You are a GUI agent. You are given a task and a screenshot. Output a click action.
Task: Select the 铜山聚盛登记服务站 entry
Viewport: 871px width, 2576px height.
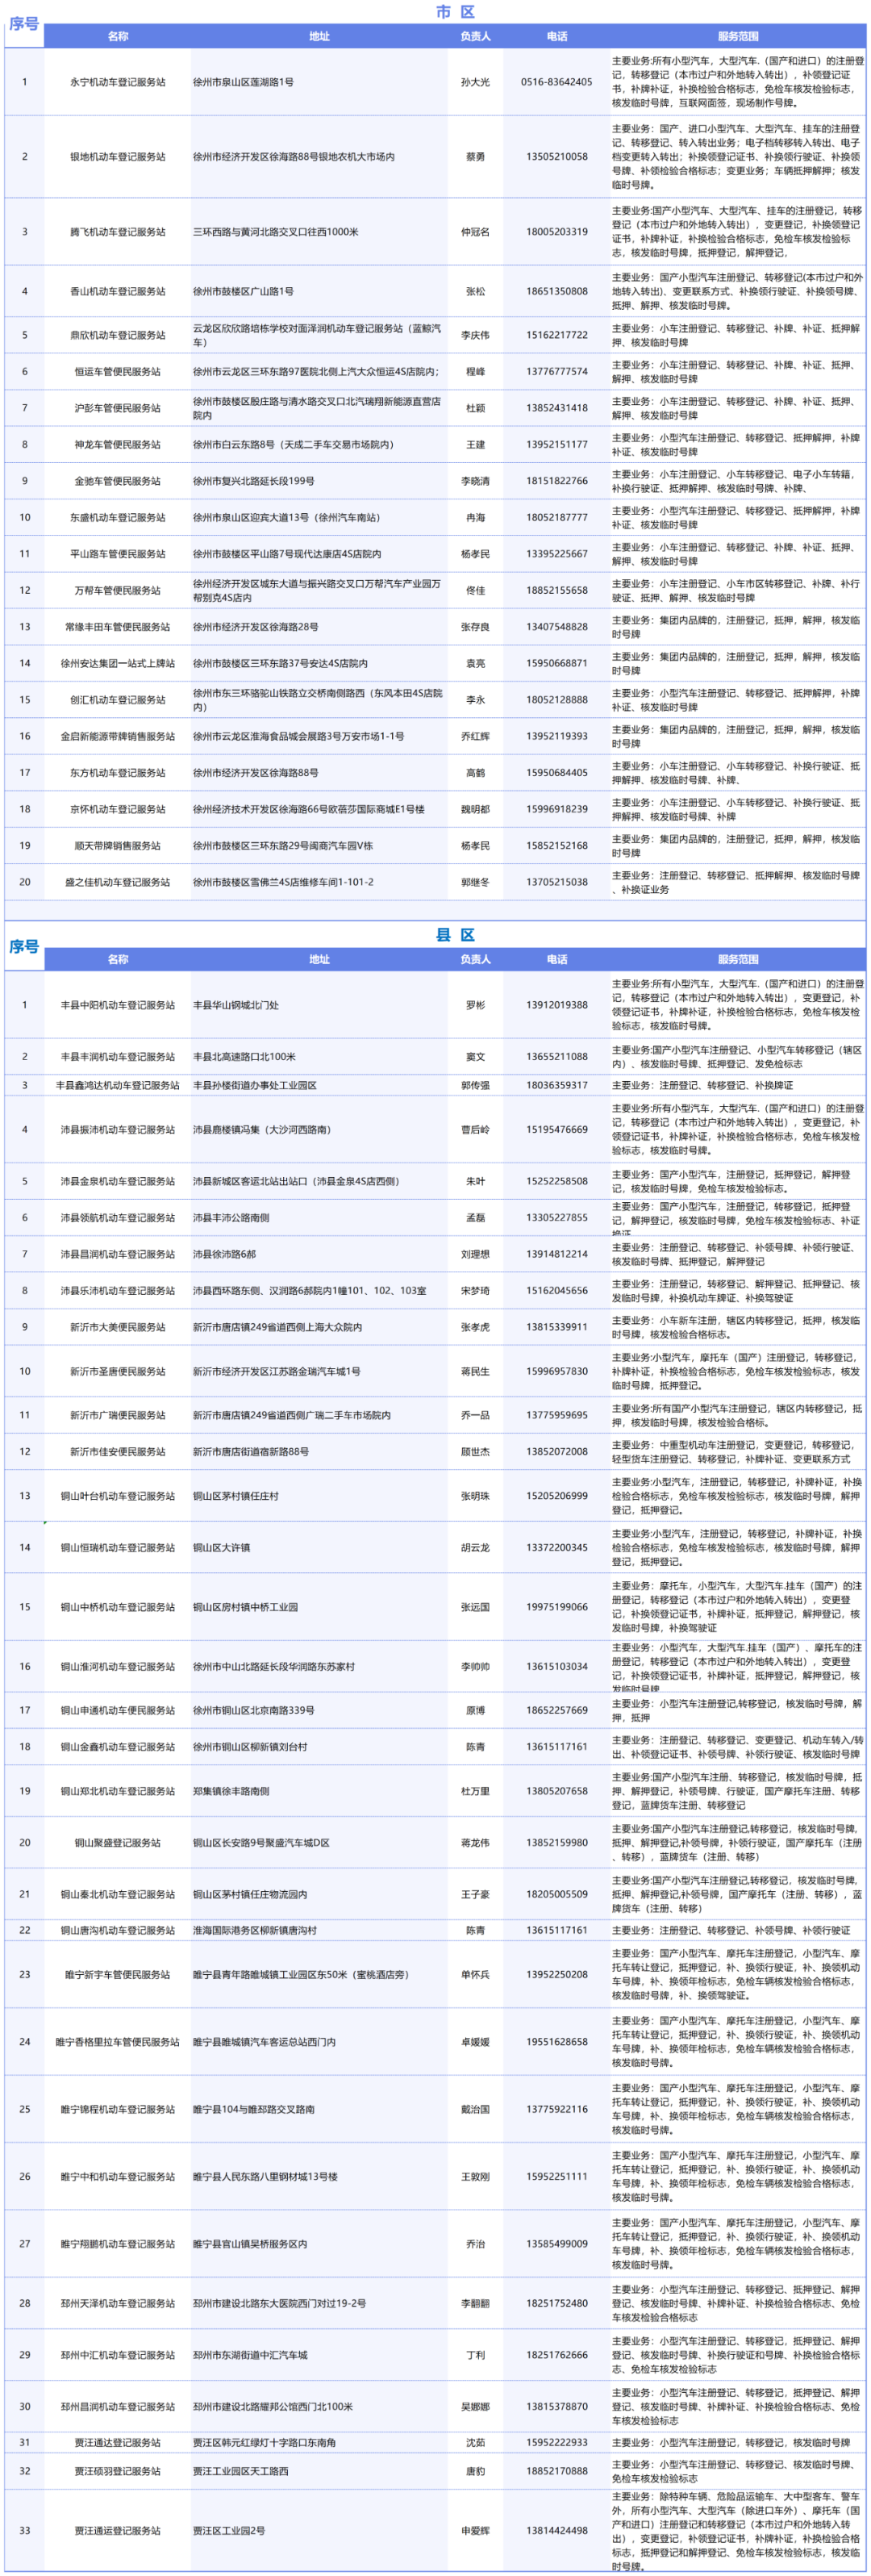[x=118, y=1842]
